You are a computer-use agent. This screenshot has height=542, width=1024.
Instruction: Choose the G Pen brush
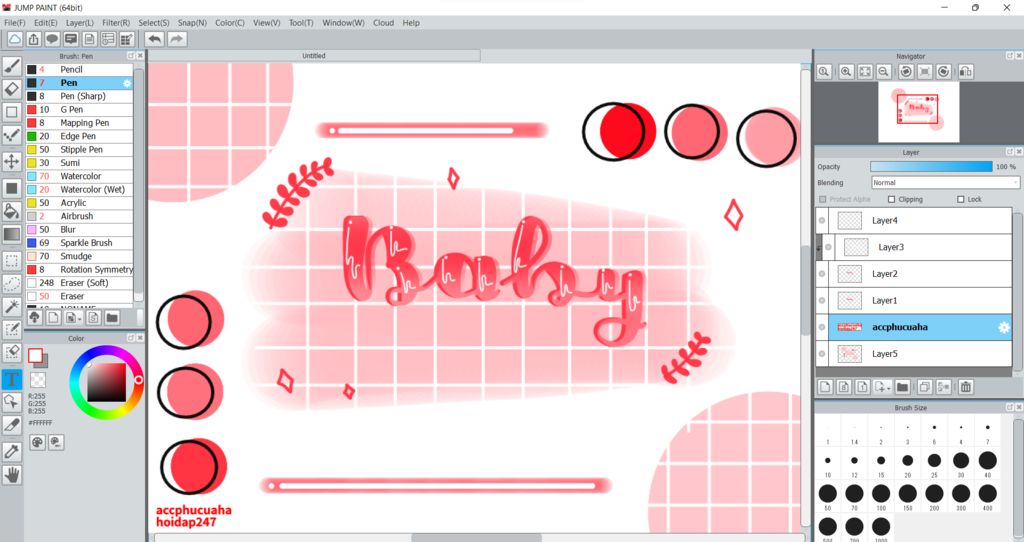[x=79, y=110]
